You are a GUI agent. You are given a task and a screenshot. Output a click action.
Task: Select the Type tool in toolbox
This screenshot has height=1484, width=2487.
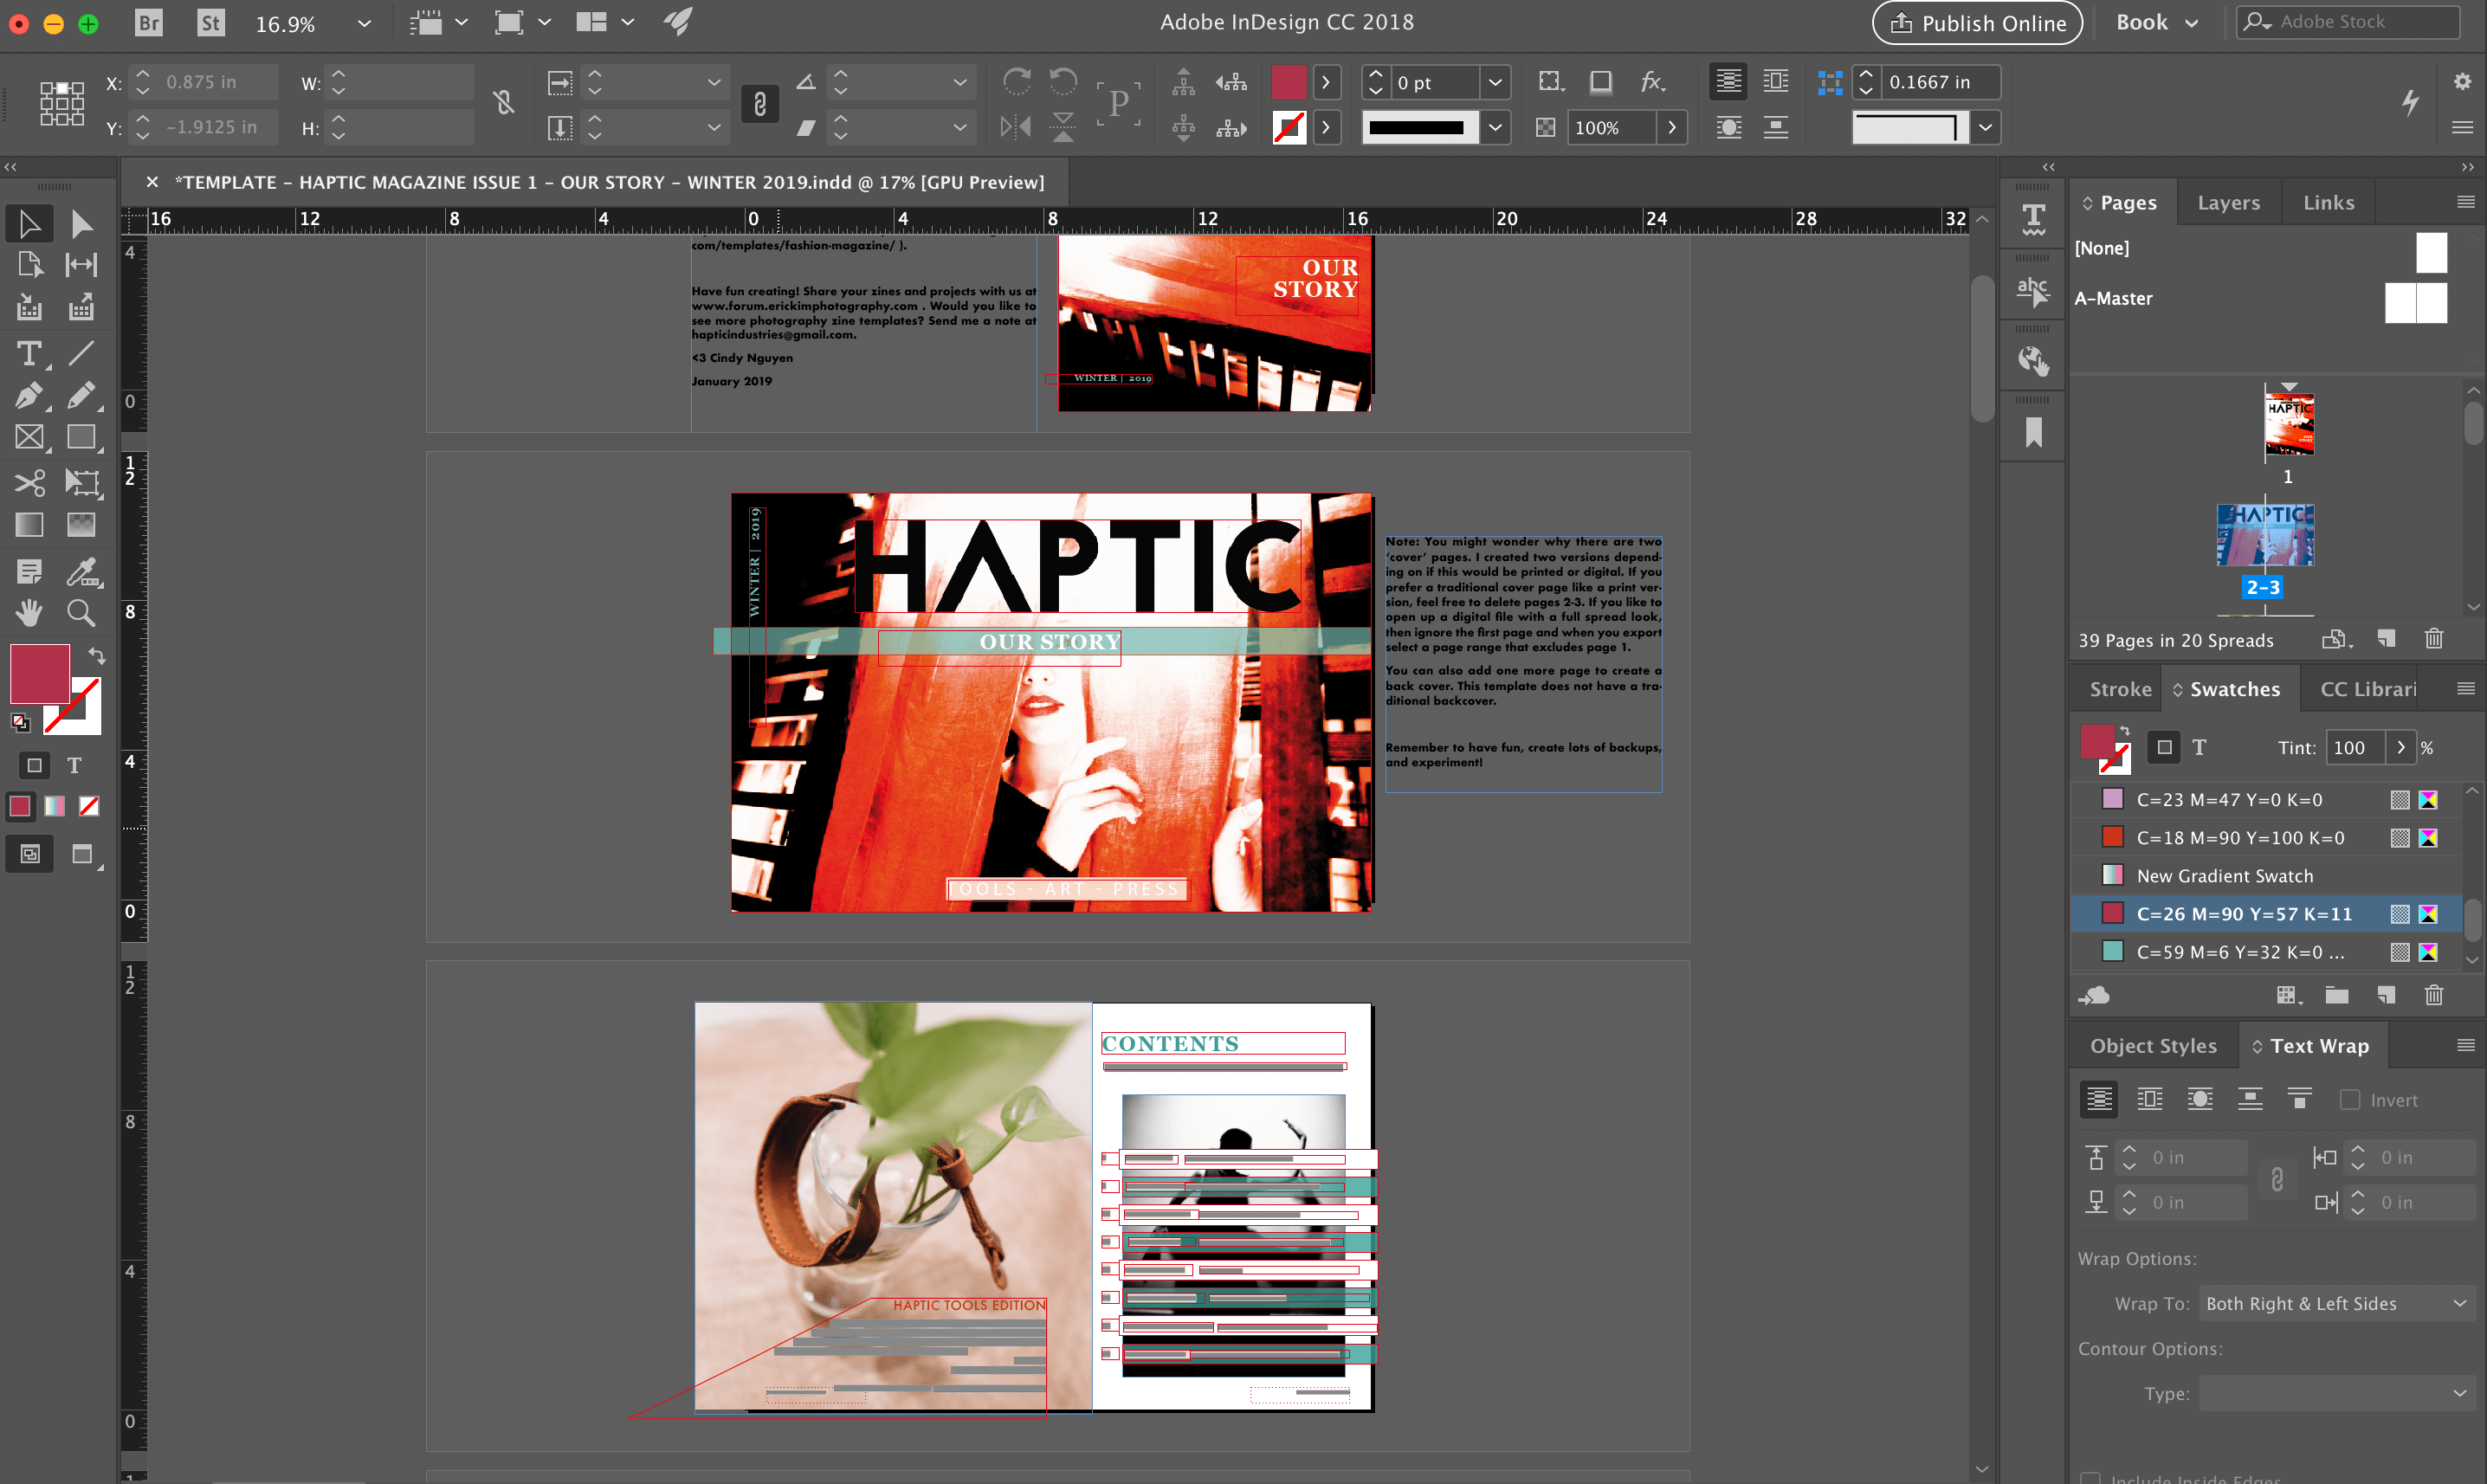[29, 353]
